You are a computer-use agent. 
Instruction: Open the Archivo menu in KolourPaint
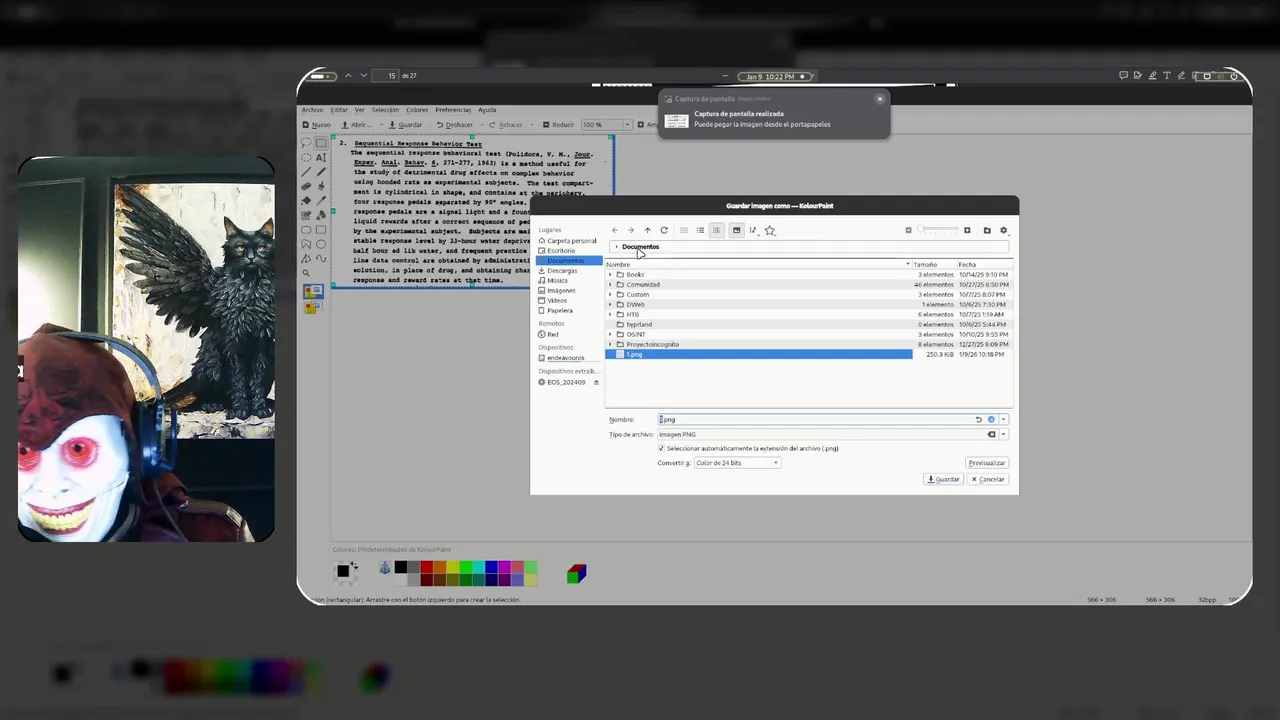pyautogui.click(x=313, y=110)
